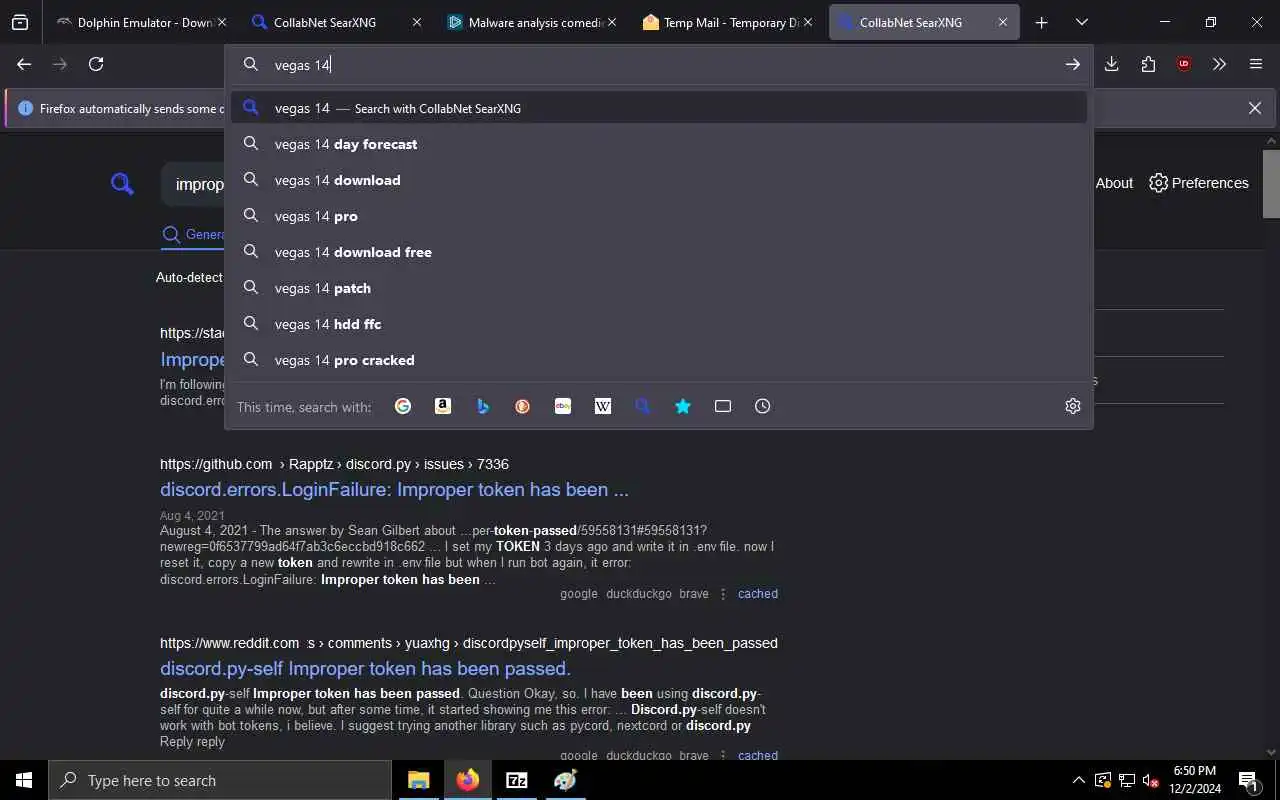
Task: Open the SearXNG About page
Action: 1114,183
